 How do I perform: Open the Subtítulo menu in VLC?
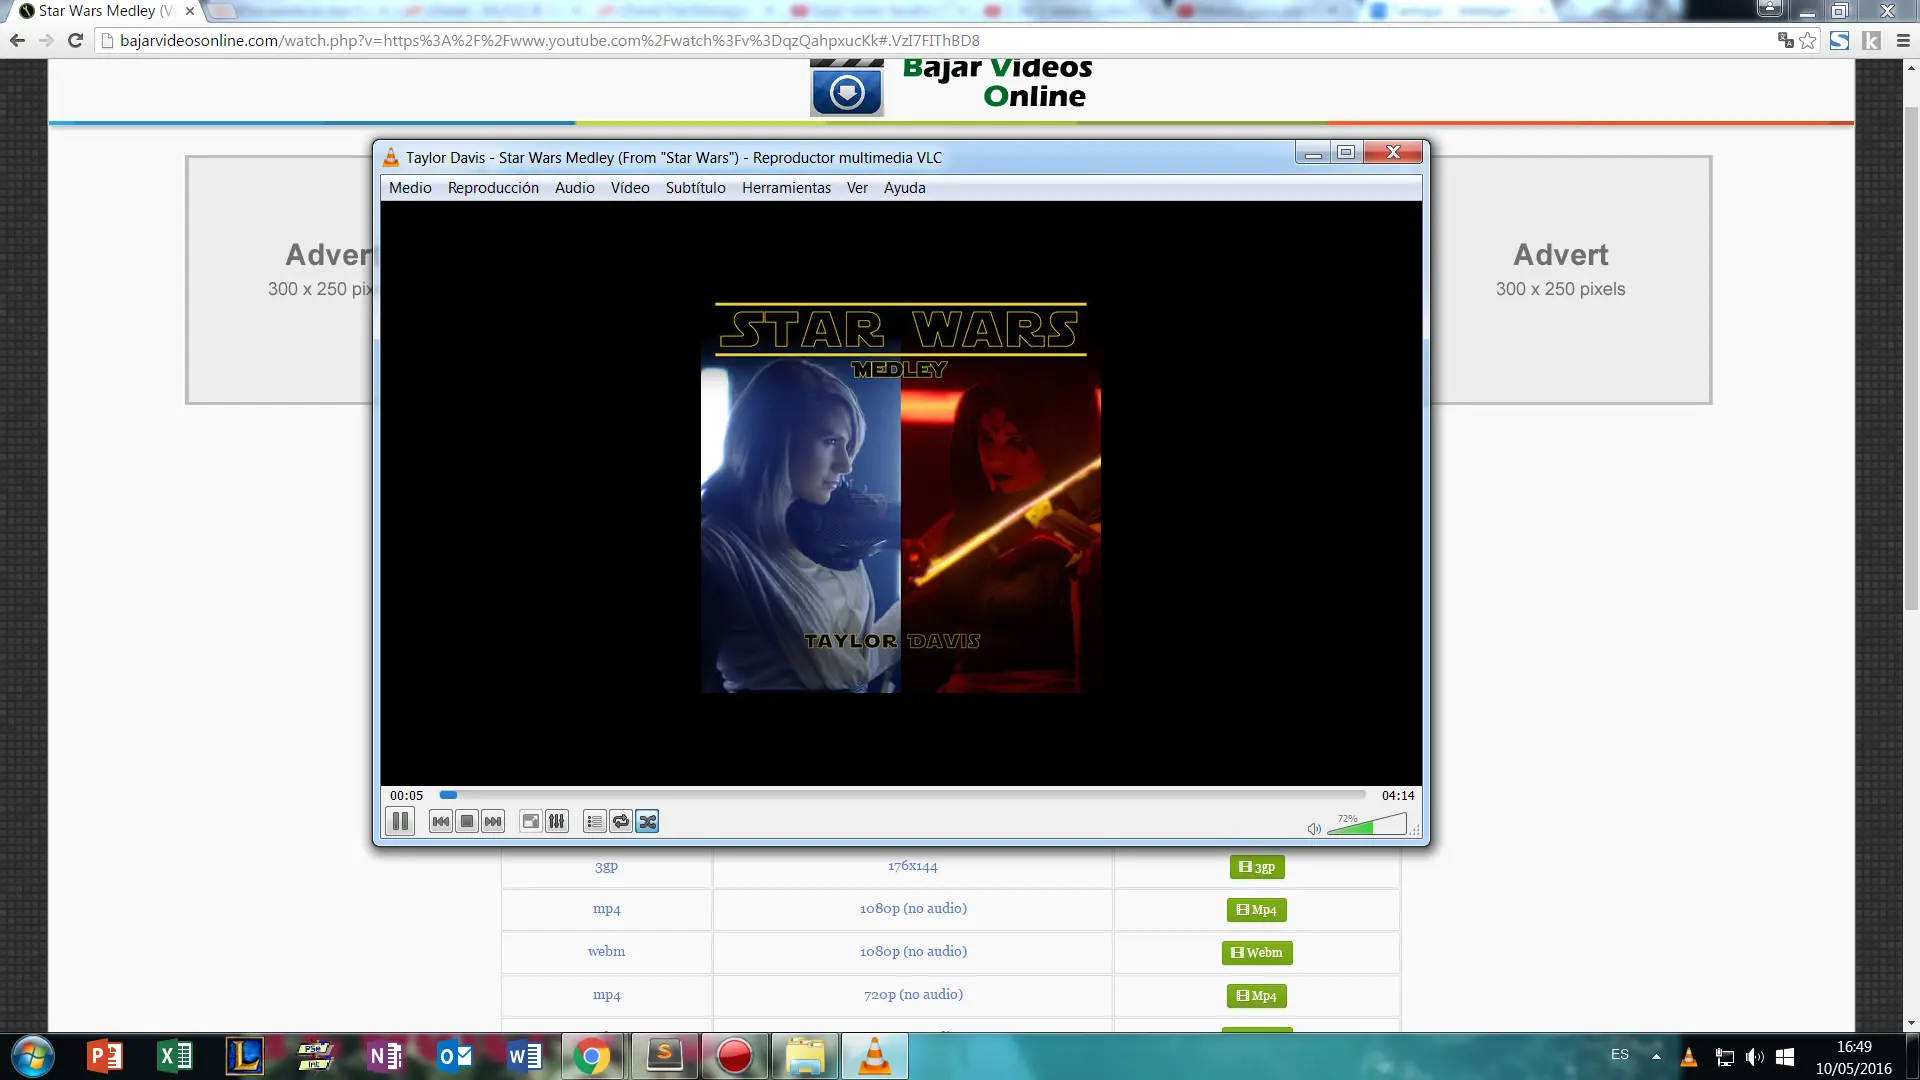[x=695, y=188]
